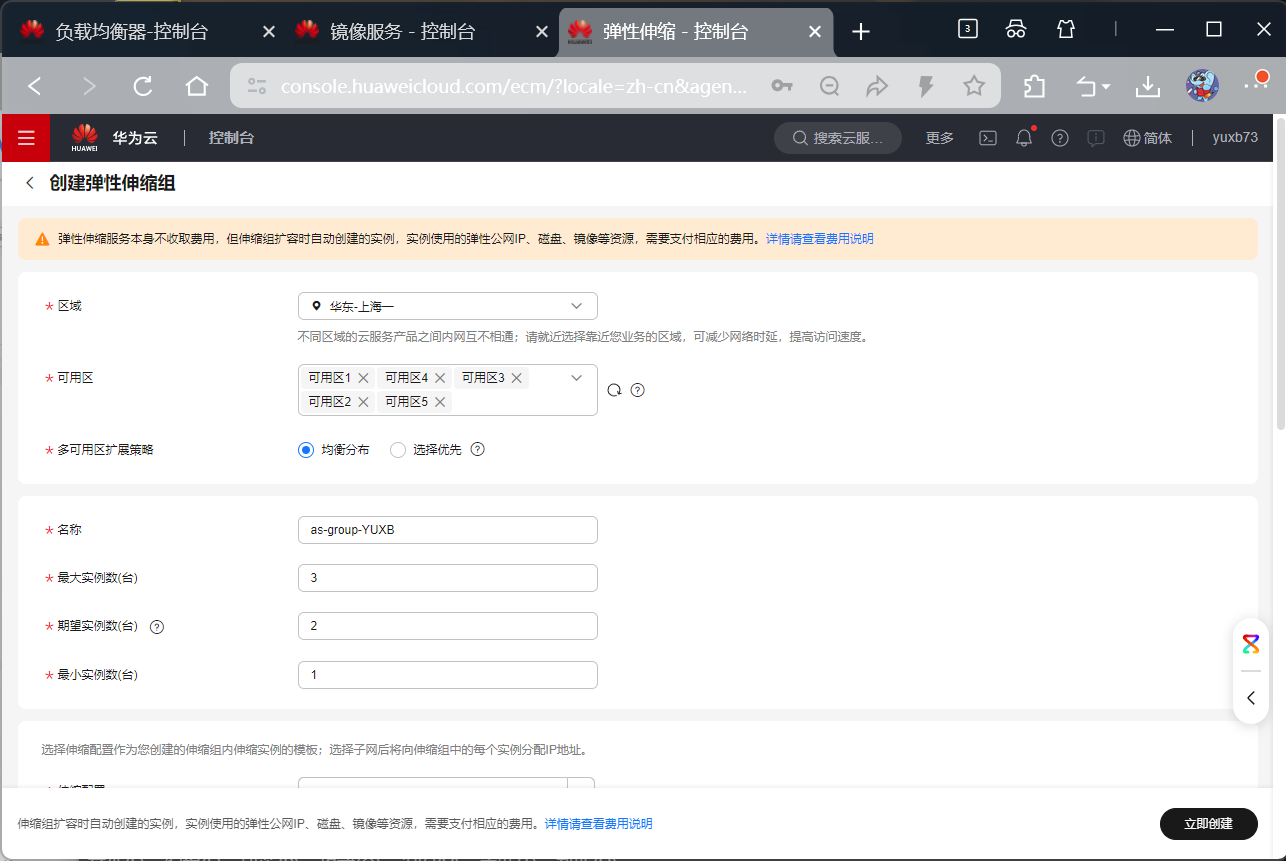Close the 镜像服务 - 控制台 tab
The height and width of the screenshot is (861, 1286).
tap(542, 31)
